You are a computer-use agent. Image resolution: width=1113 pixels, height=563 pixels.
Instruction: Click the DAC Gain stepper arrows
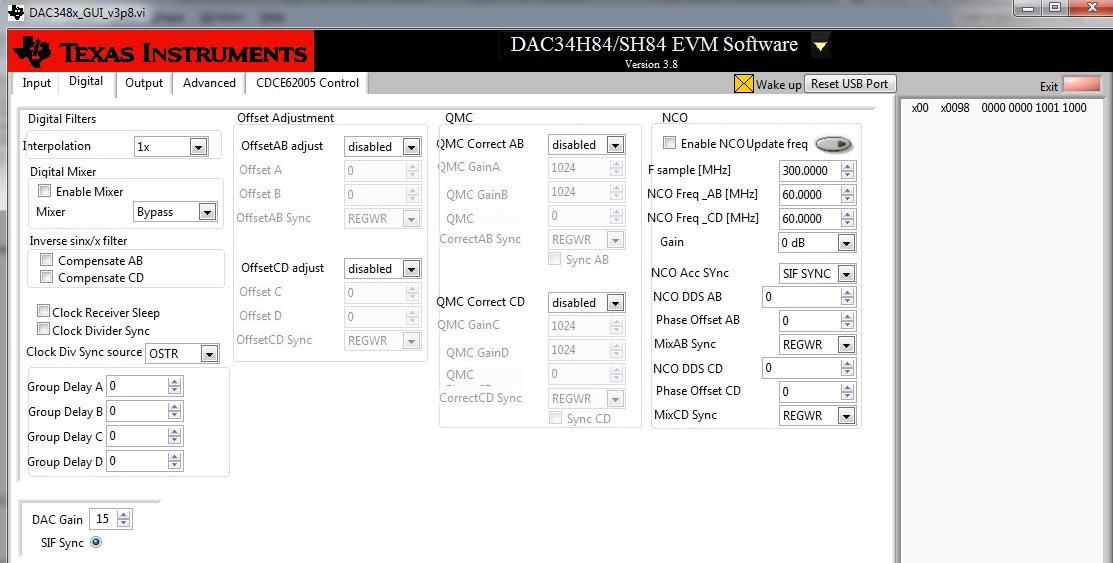(x=124, y=519)
